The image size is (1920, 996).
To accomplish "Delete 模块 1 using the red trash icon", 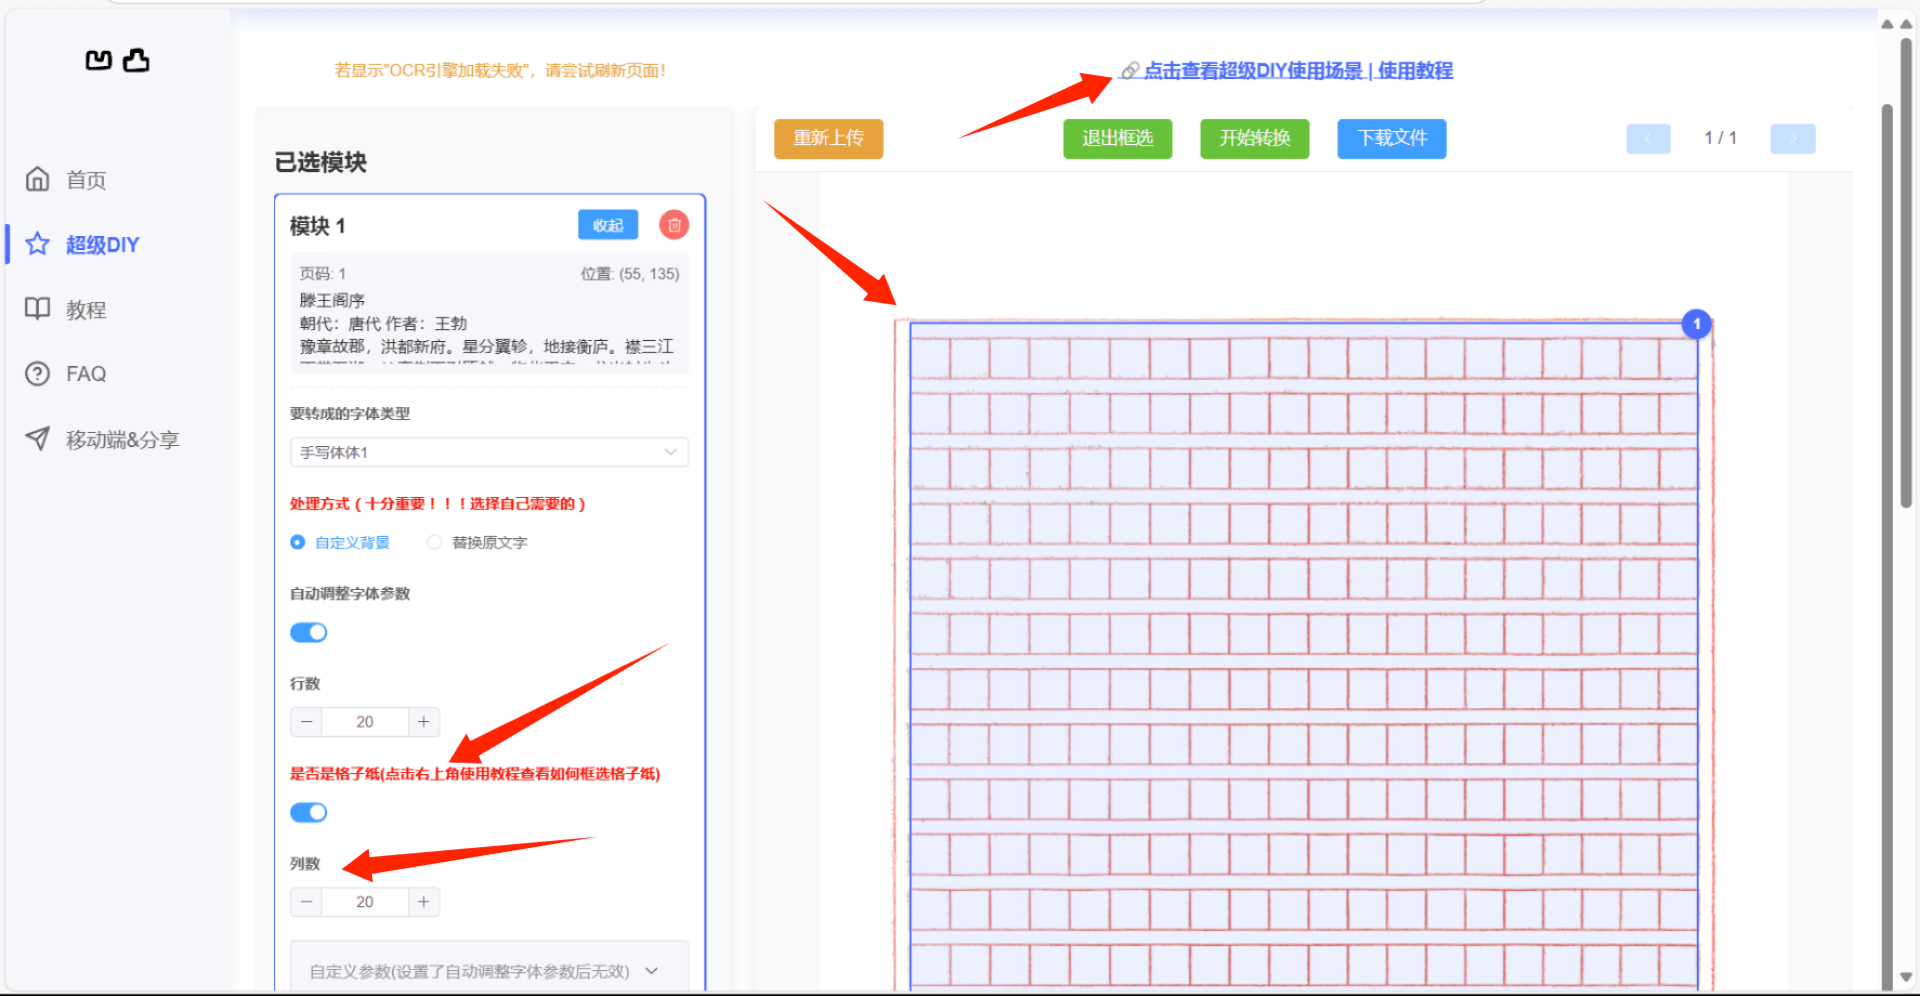I will click(673, 225).
